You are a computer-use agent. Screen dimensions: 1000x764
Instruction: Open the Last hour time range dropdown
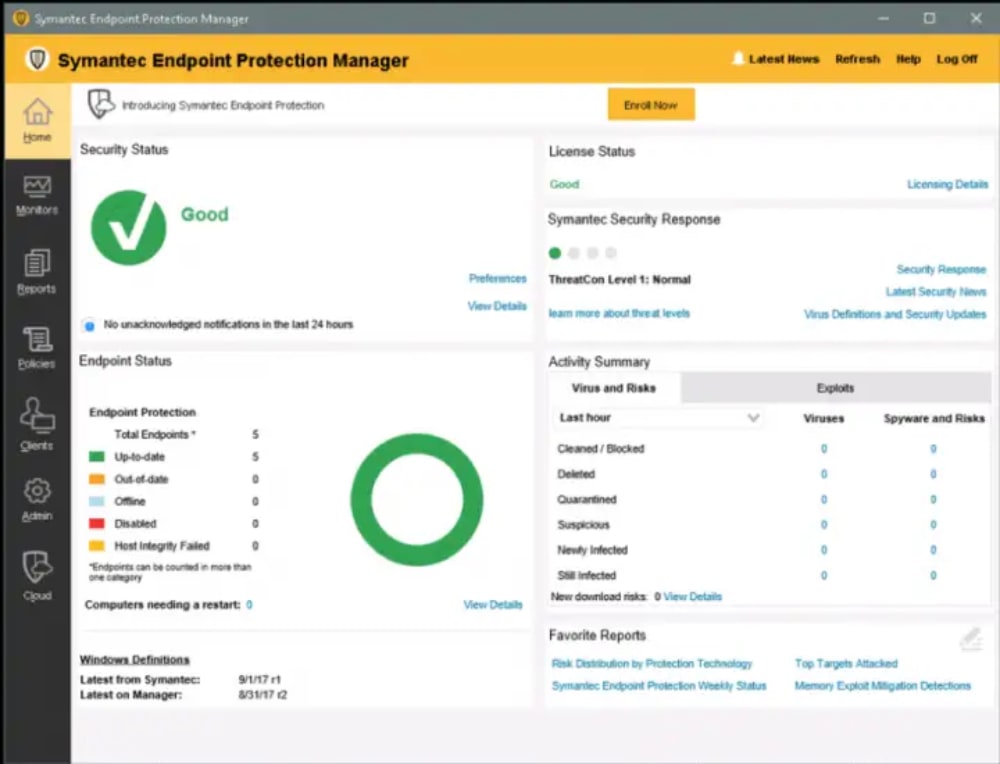coord(658,418)
